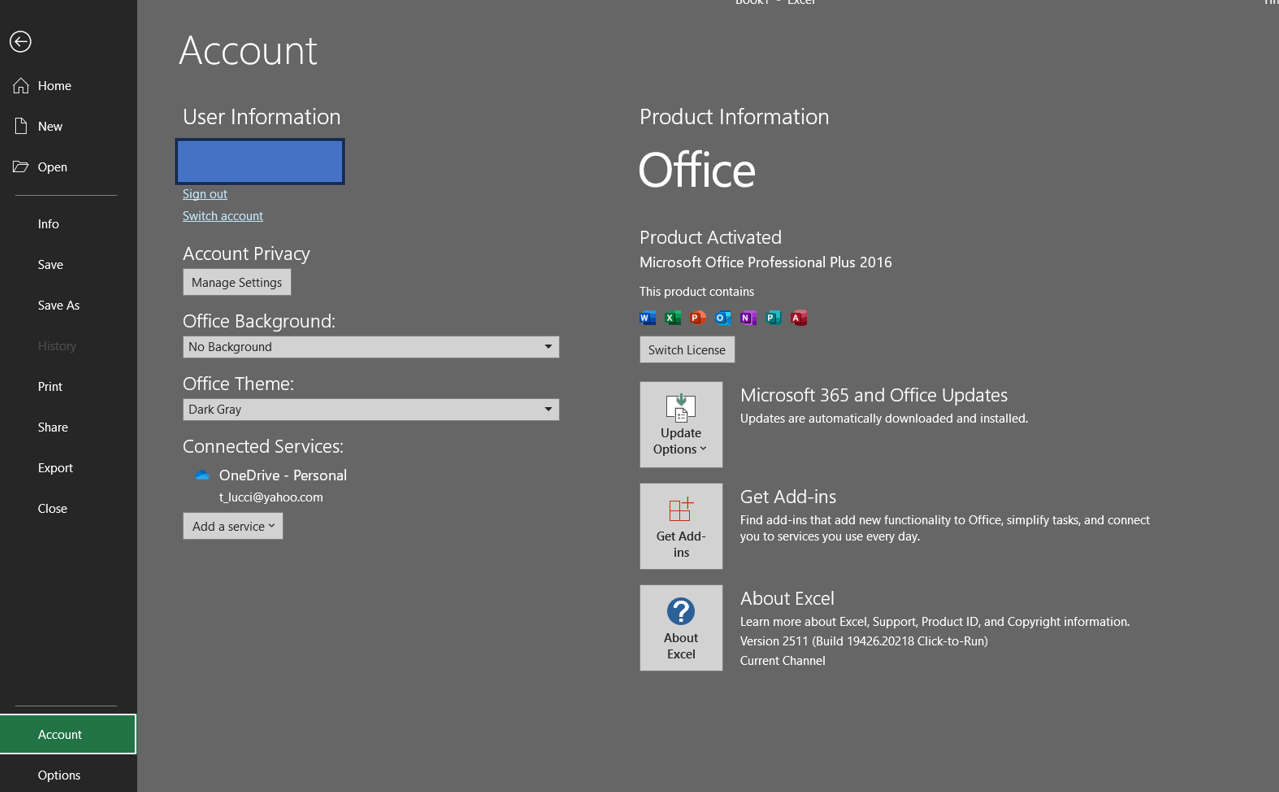Select the Account tab
This screenshot has height=792, width=1279.
pos(68,734)
